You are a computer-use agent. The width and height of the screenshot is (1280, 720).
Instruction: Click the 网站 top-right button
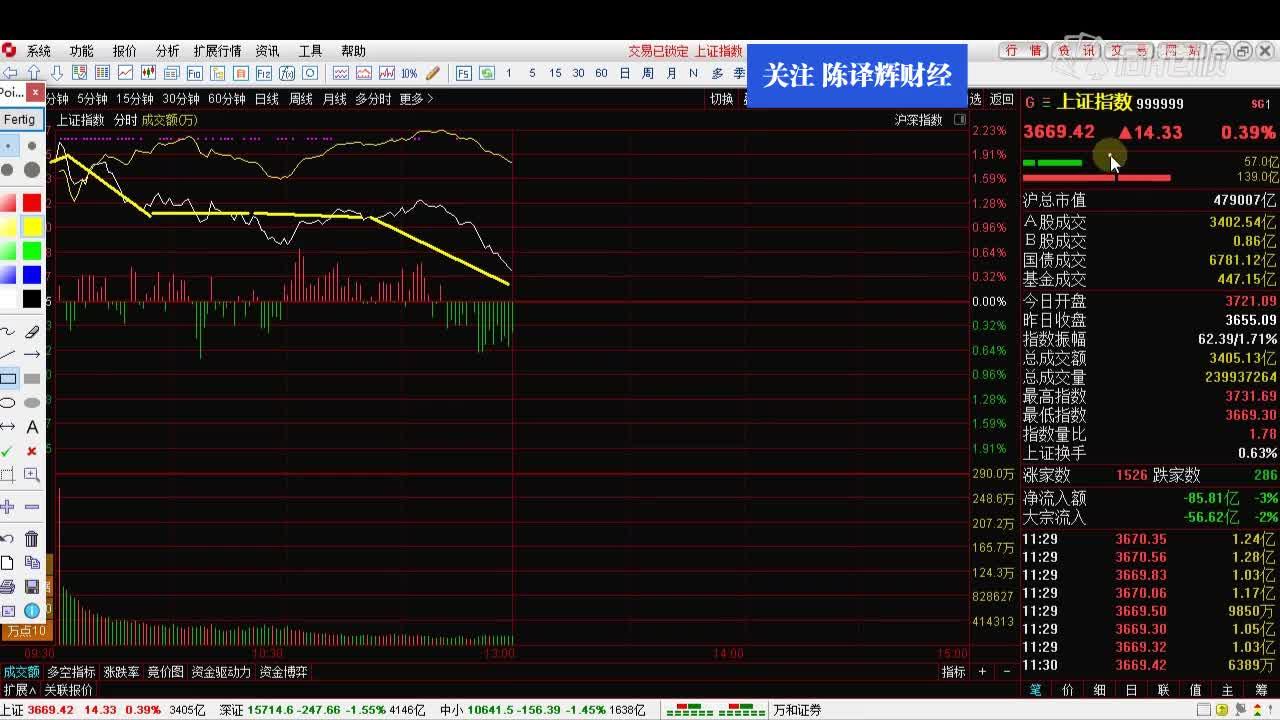1181,51
